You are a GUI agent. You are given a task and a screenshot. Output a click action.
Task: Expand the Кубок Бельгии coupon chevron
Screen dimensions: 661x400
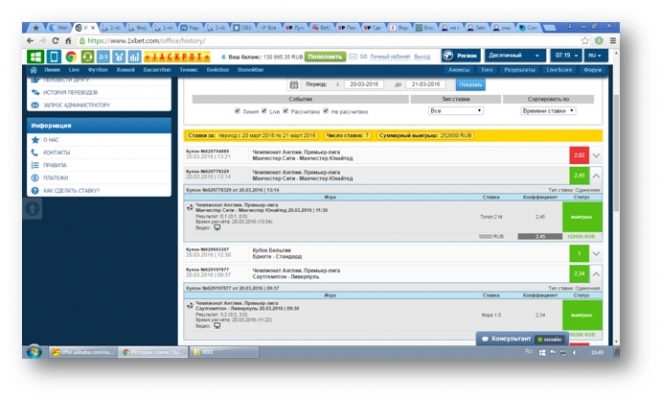point(596,254)
